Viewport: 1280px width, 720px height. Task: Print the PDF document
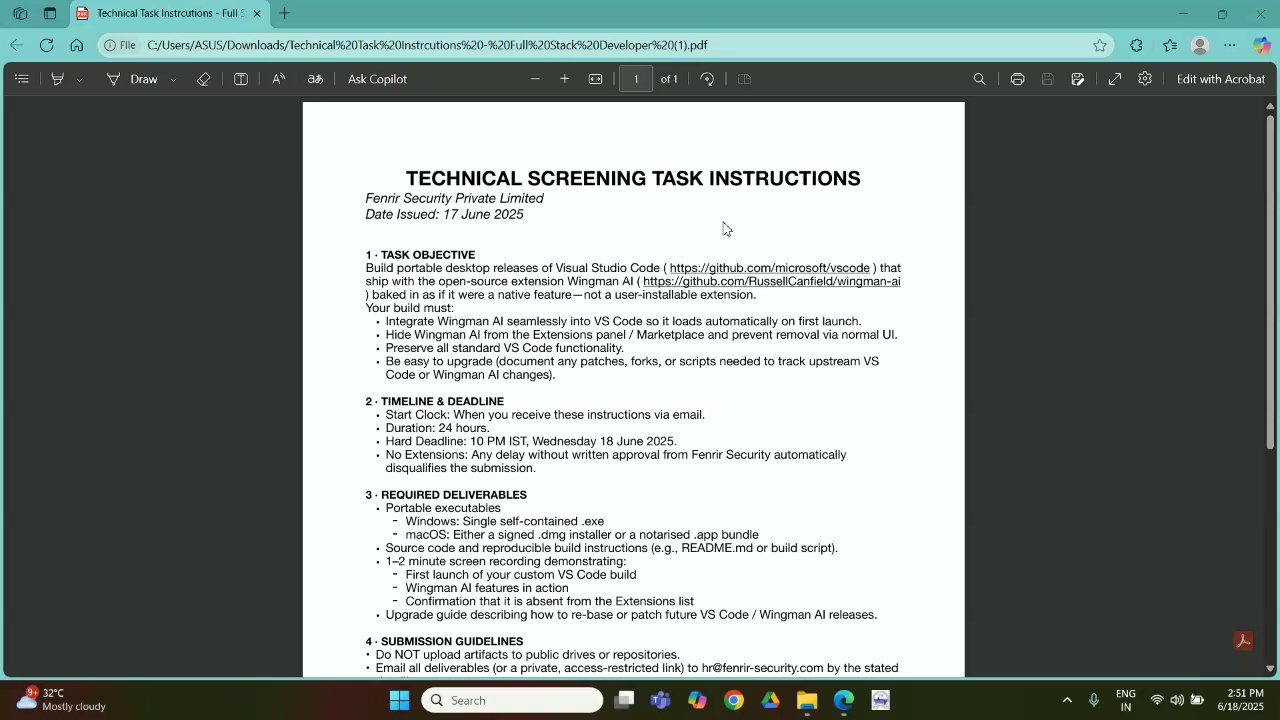point(1017,79)
